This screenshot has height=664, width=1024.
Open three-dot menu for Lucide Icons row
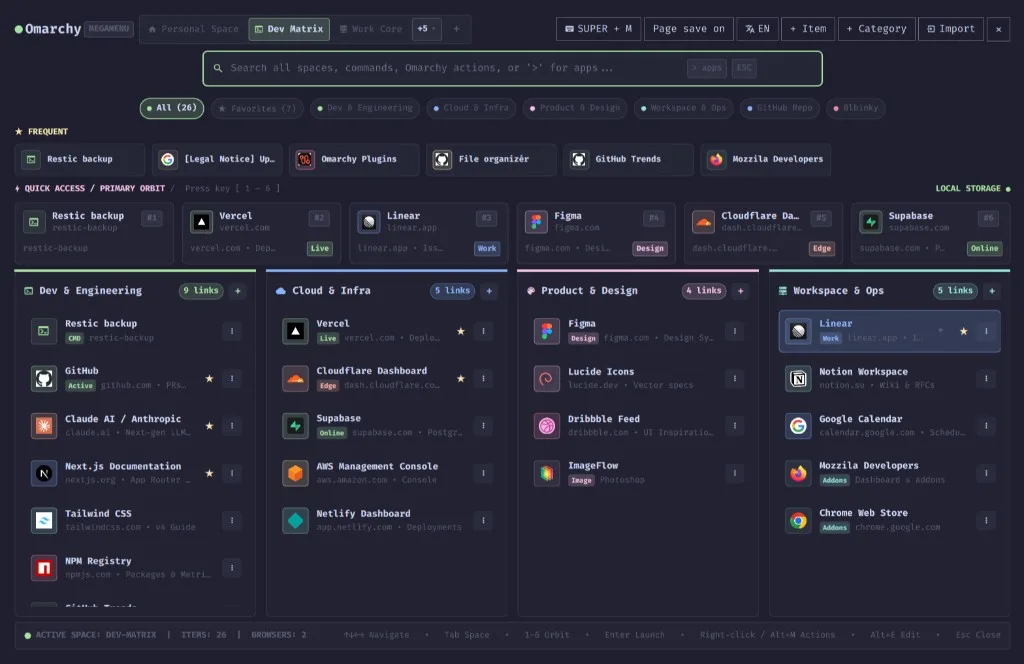[x=735, y=379]
